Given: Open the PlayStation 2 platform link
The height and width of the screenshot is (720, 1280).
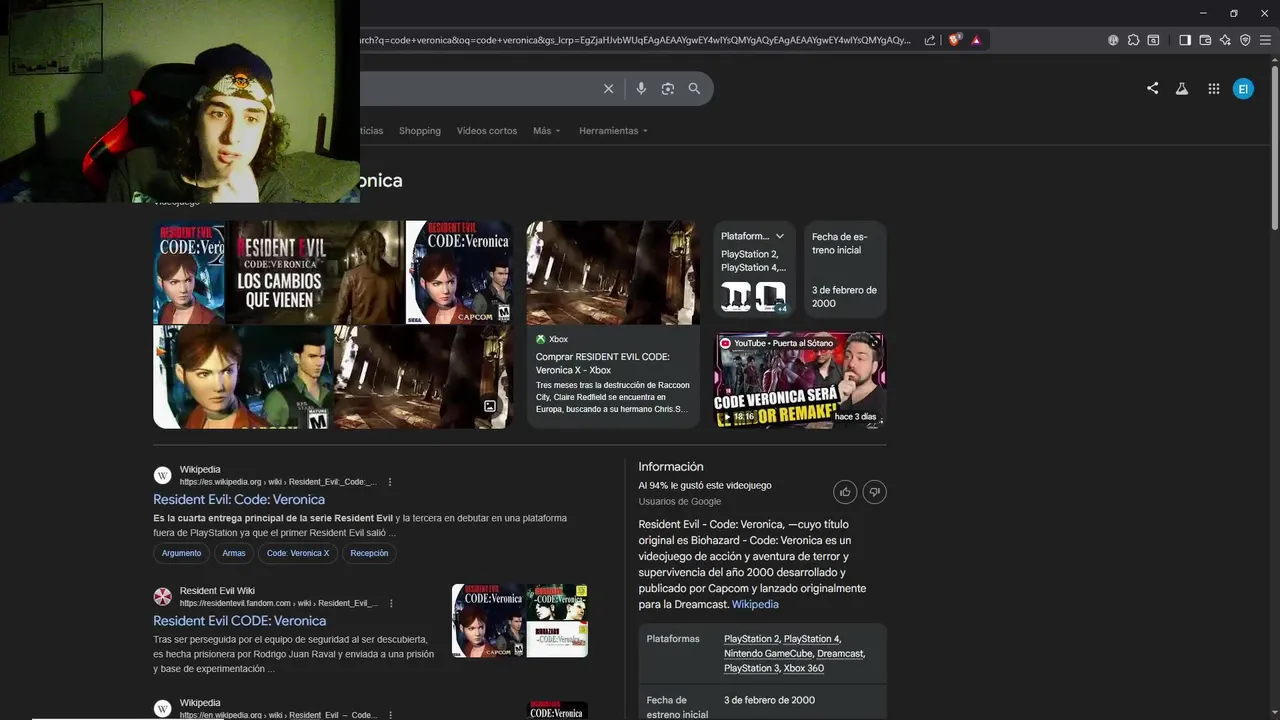Looking at the screenshot, I should (752, 639).
